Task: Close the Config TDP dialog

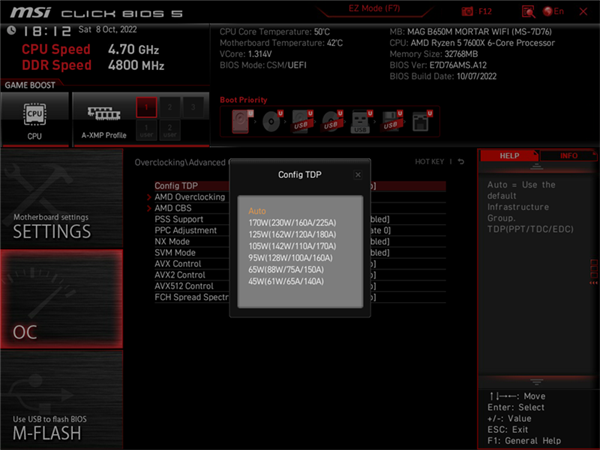Action: (x=358, y=174)
